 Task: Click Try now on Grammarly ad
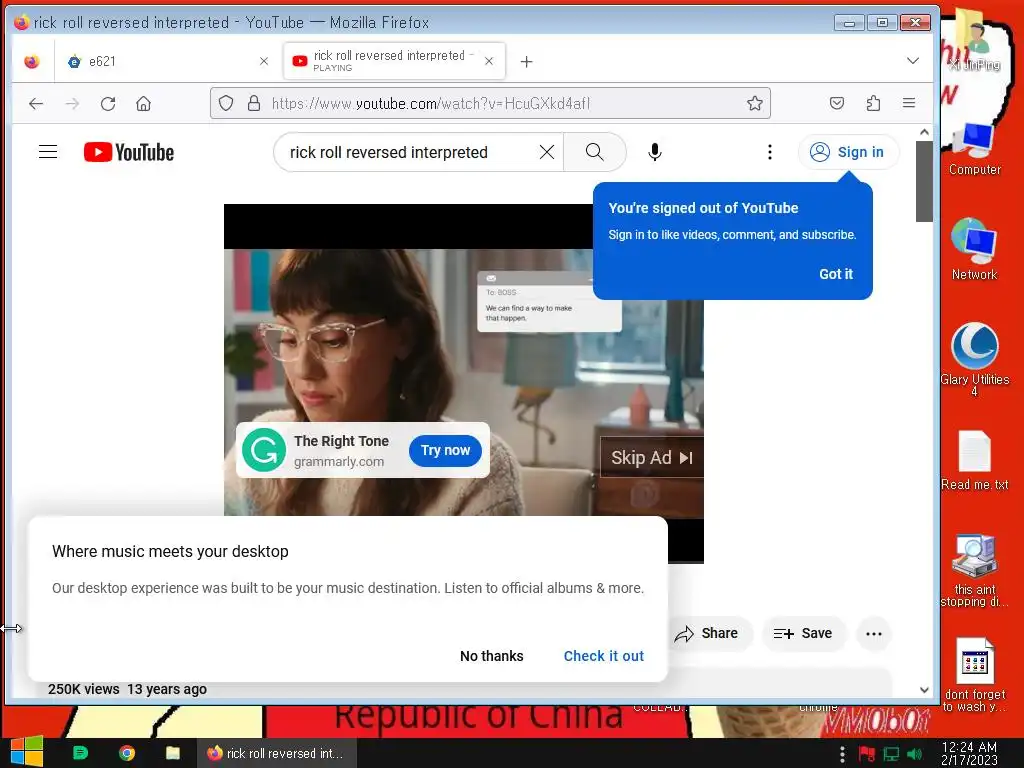pyautogui.click(x=445, y=451)
